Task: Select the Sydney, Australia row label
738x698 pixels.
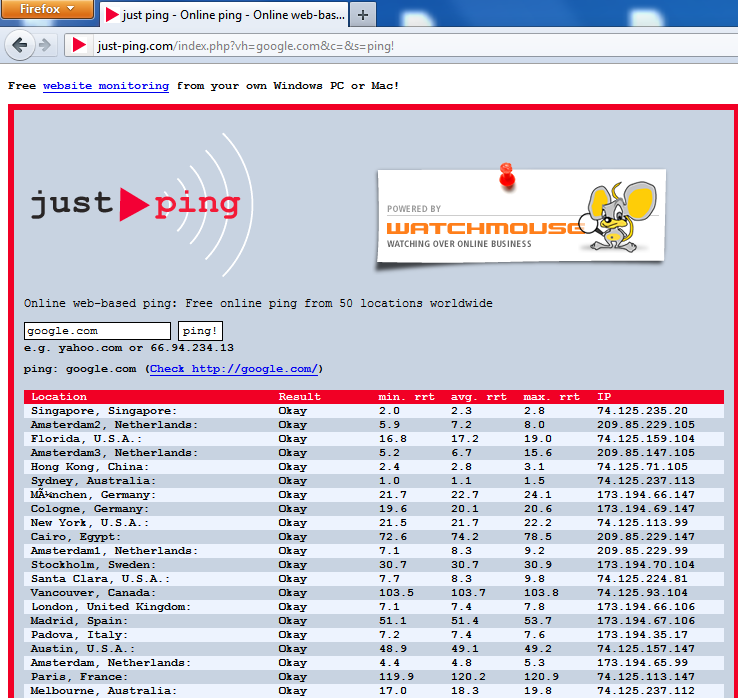Action: click(93, 481)
